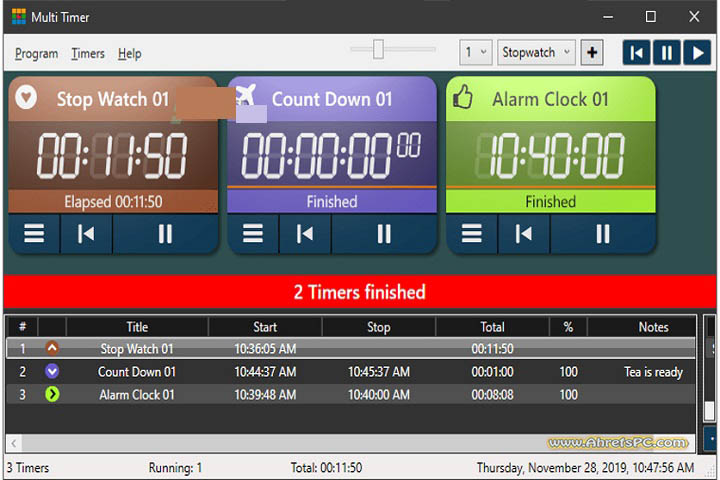Click the heart icon on Stop Watch 01

point(26,97)
